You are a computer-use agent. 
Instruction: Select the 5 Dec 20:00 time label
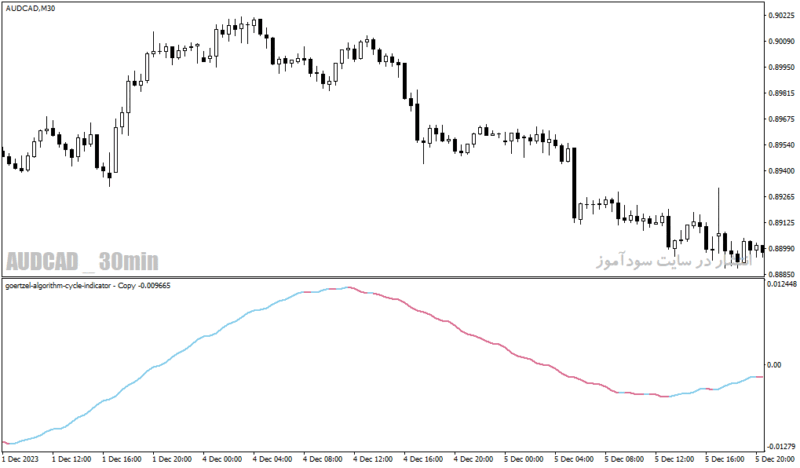click(775, 459)
